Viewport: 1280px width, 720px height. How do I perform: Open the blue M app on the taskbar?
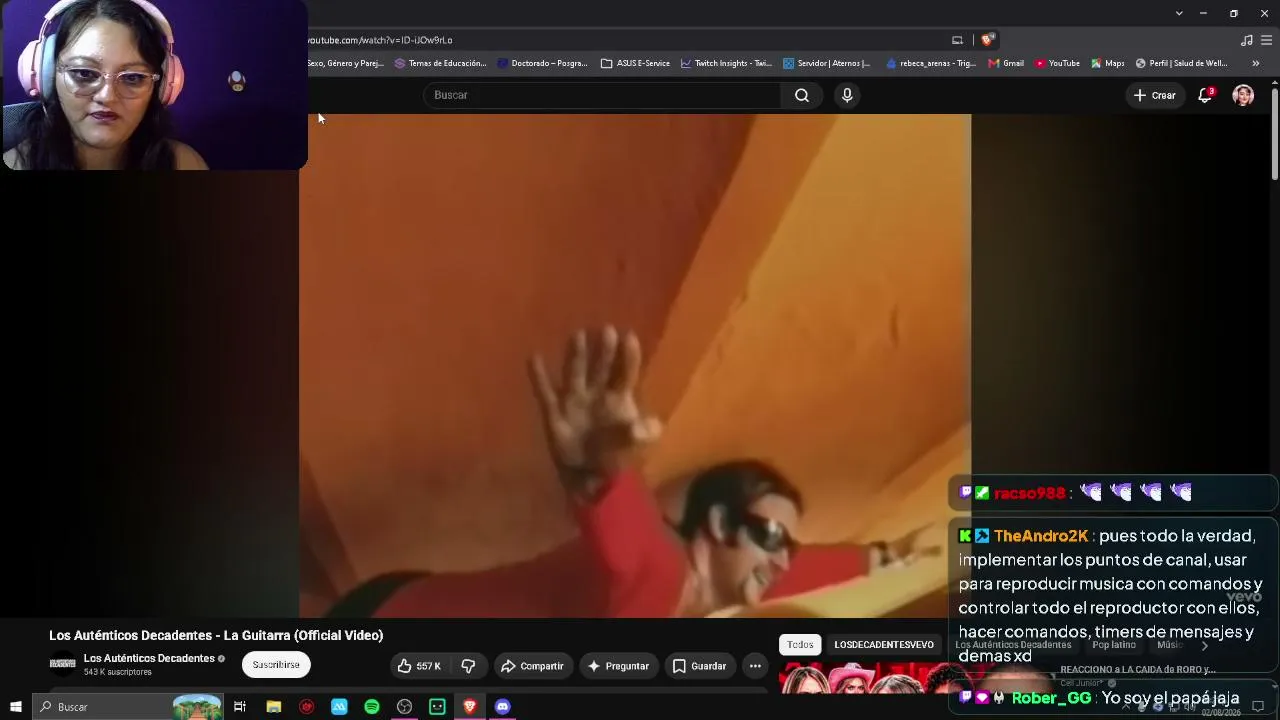[x=339, y=707]
